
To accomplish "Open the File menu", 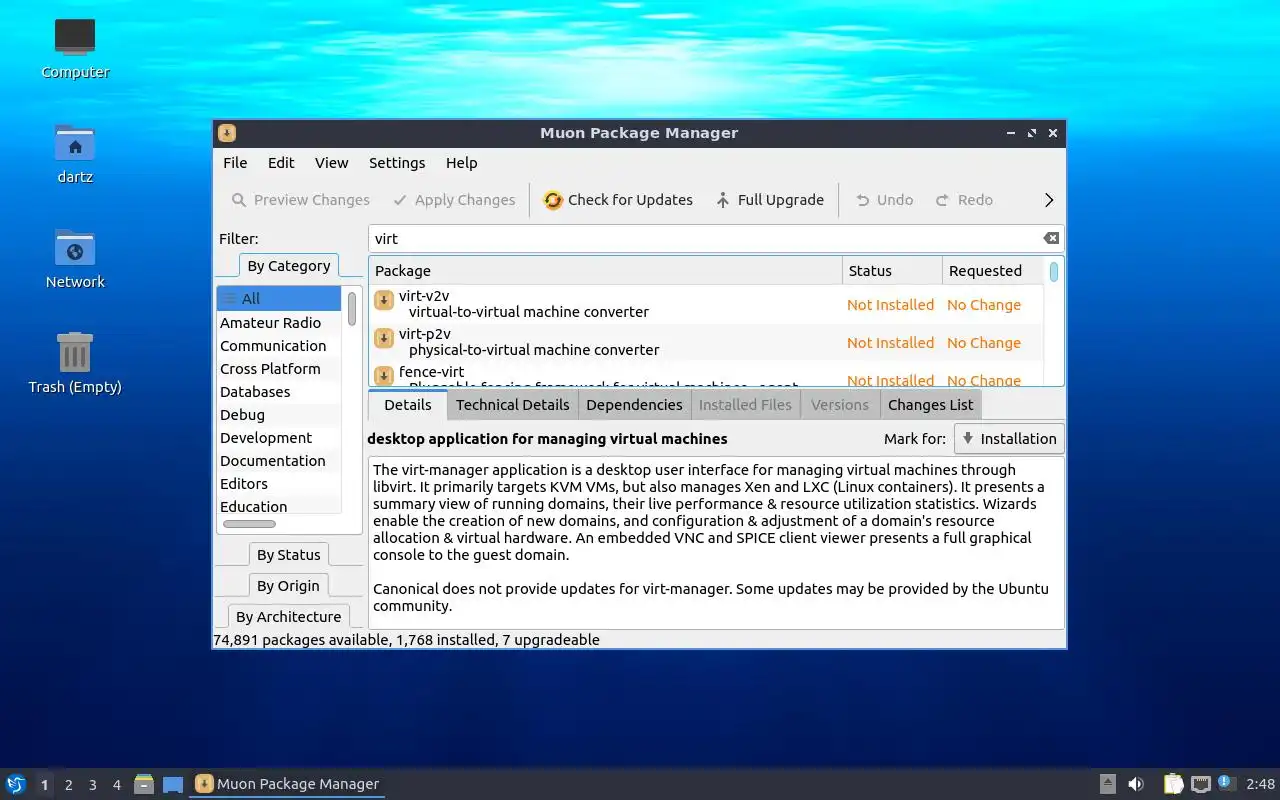I will coord(235,163).
